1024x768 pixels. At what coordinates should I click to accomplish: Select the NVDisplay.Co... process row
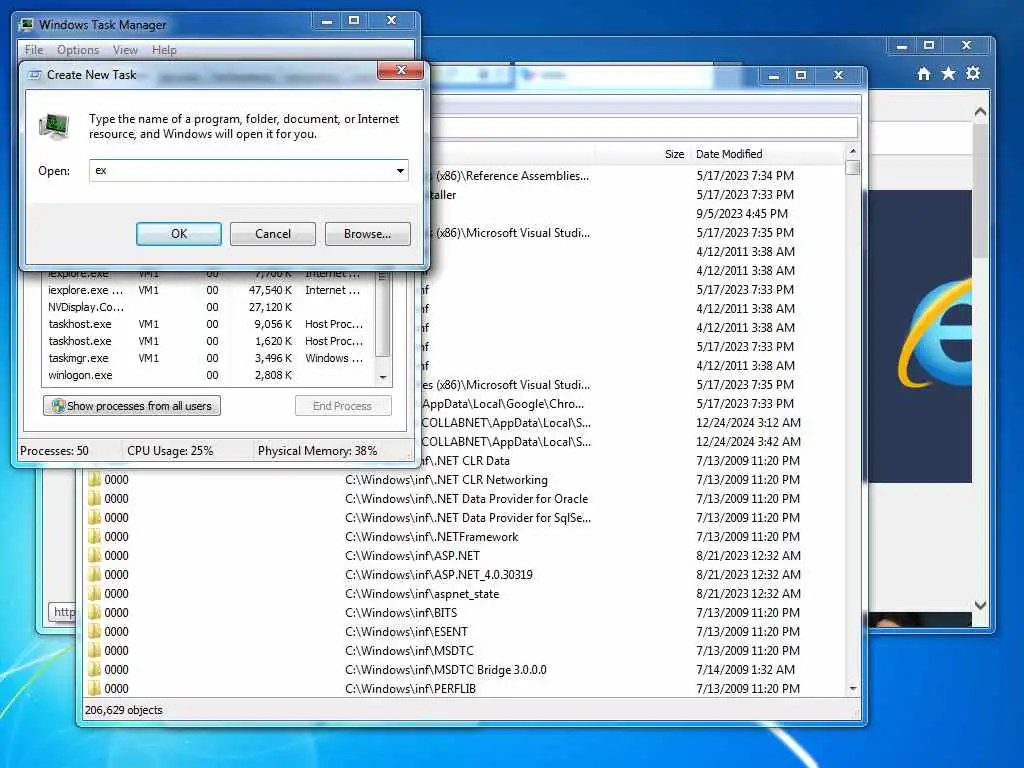click(x=206, y=307)
